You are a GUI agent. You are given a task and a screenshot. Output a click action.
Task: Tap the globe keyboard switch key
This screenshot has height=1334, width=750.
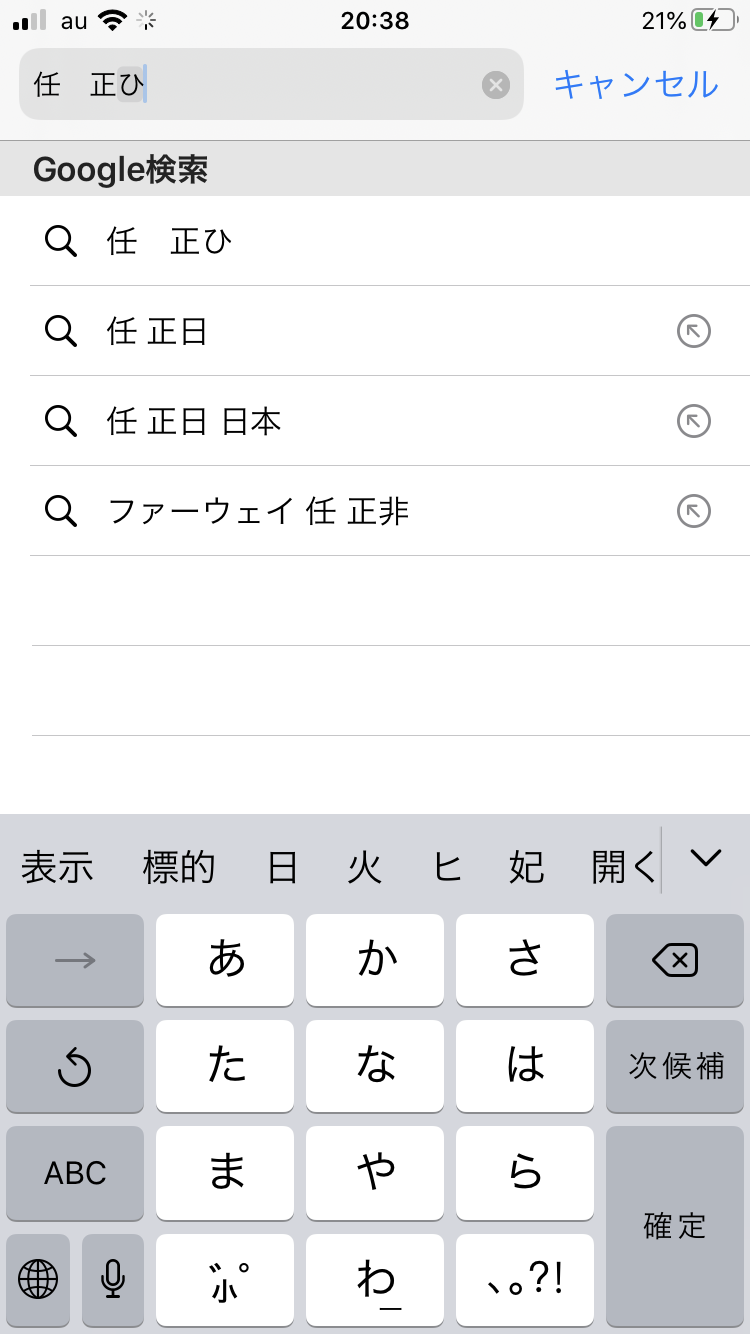[38, 1278]
